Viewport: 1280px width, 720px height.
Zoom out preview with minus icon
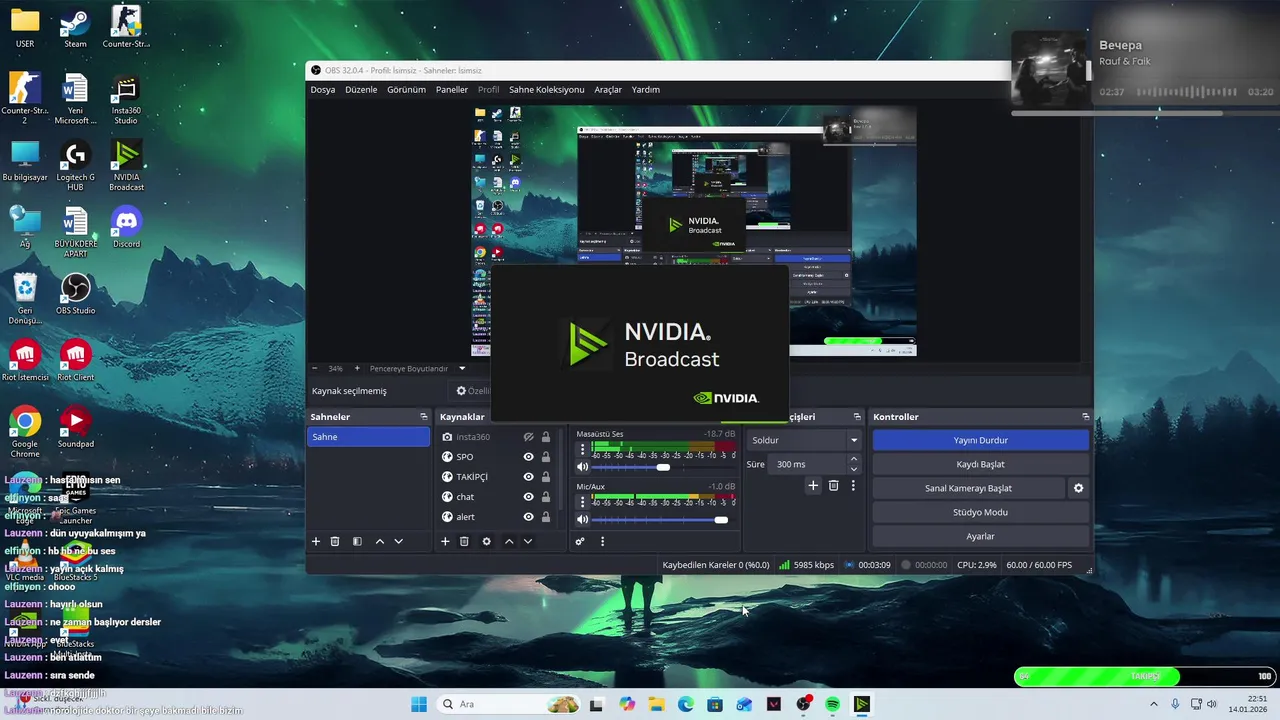[314, 368]
